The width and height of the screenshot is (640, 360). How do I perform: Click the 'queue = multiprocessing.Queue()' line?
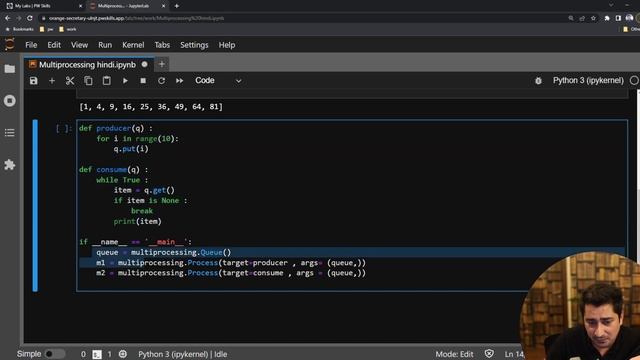[x=164, y=252]
